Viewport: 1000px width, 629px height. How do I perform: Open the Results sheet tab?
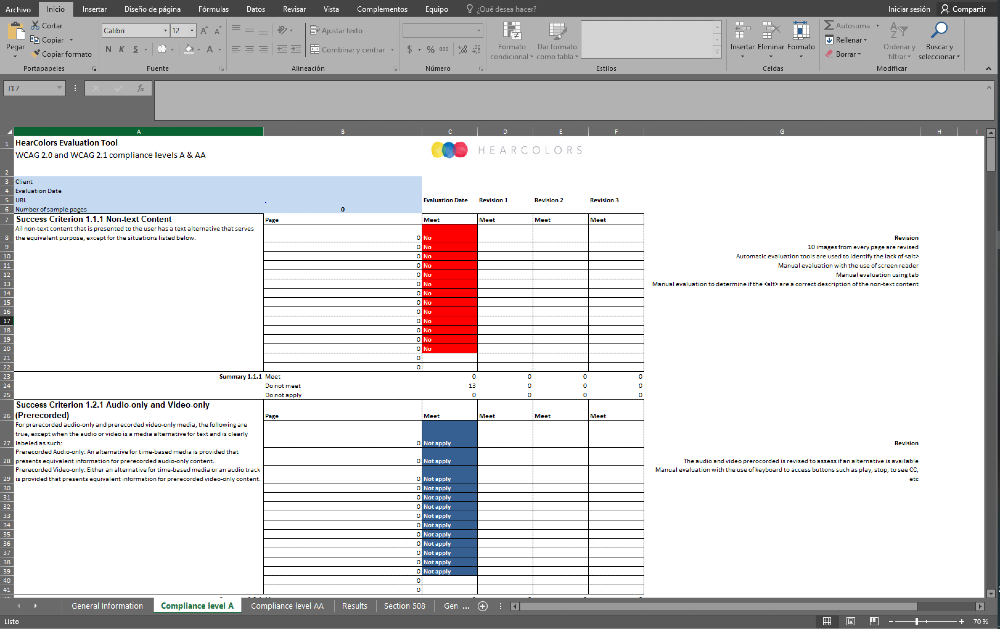coord(354,605)
